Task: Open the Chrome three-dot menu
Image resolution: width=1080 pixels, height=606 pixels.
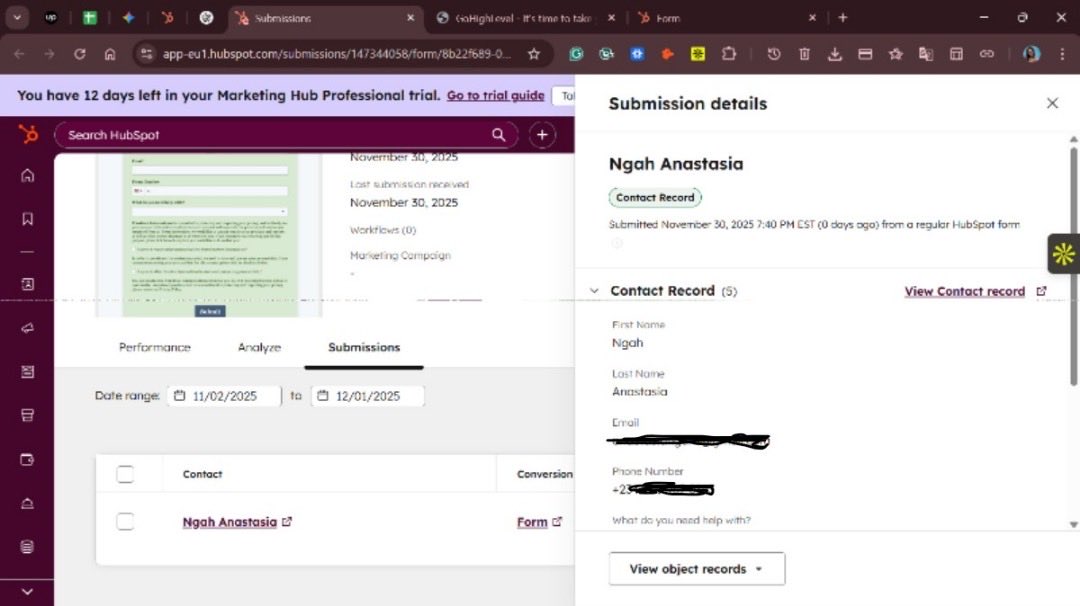Action: pyautogui.click(x=1061, y=54)
